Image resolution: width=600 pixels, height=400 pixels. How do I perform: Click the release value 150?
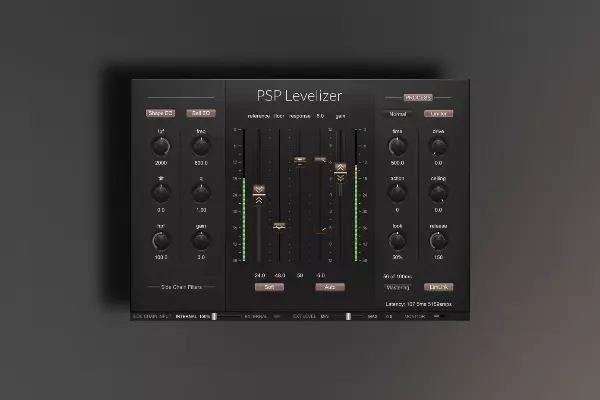(439, 257)
